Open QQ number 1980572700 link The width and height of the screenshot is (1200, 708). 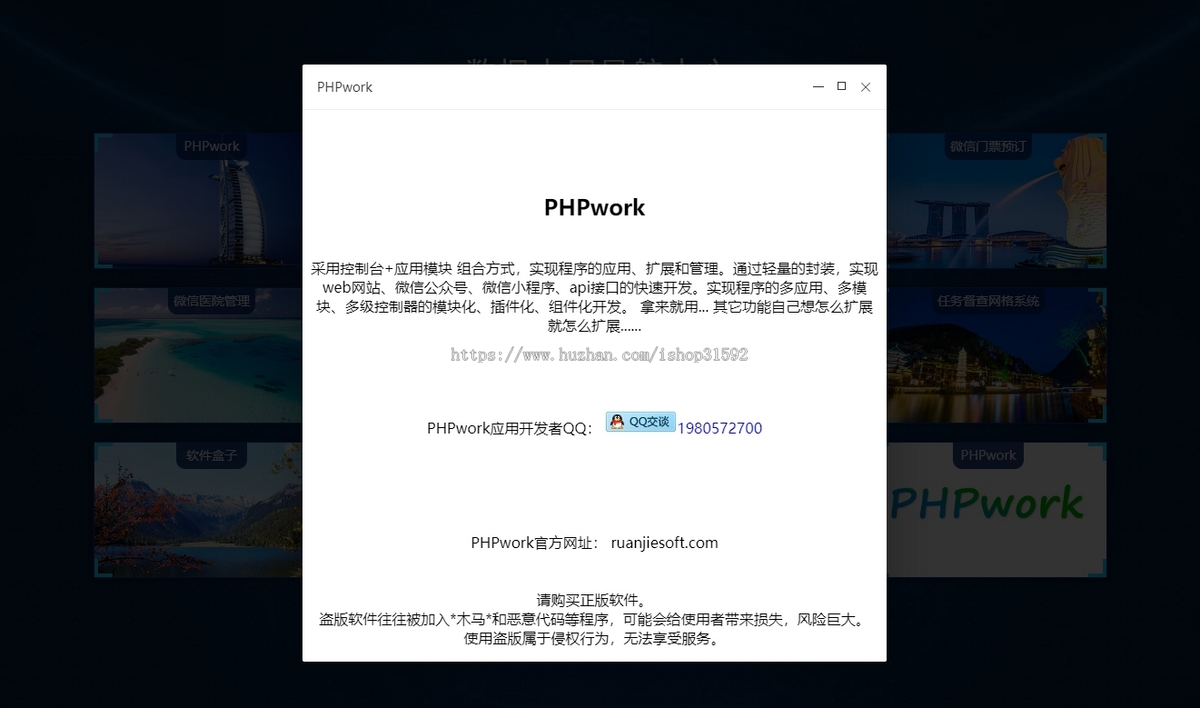pos(720,428)
